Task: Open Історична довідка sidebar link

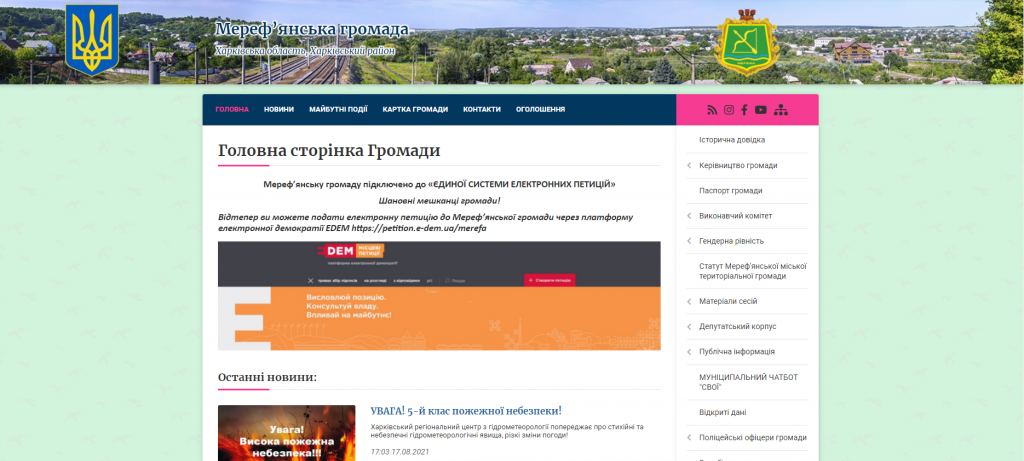Action: tap(731, 140)
